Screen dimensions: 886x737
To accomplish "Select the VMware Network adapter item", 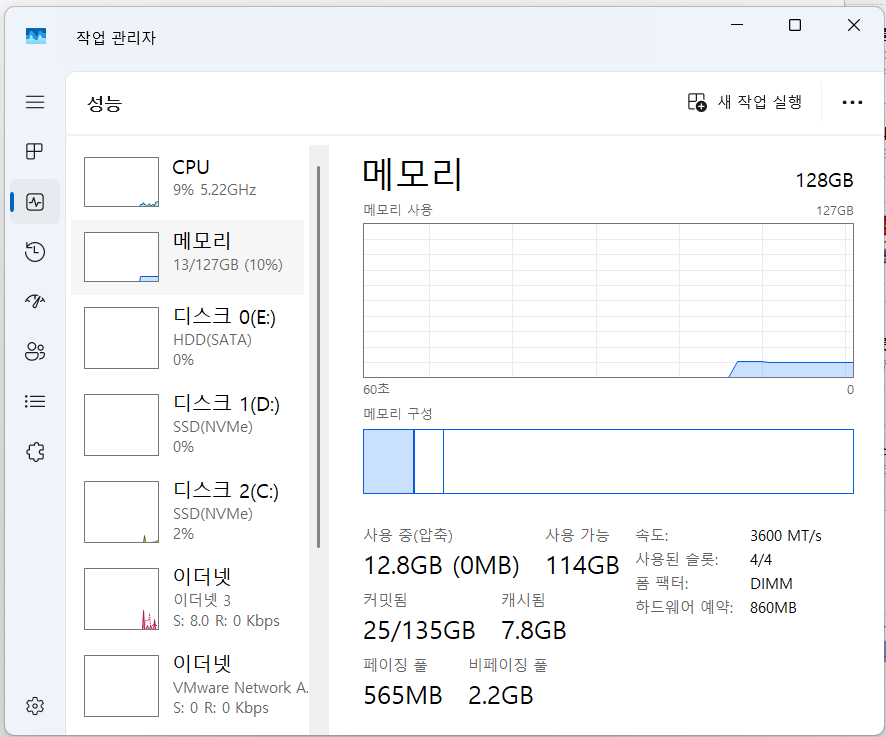I will [188, 686].
